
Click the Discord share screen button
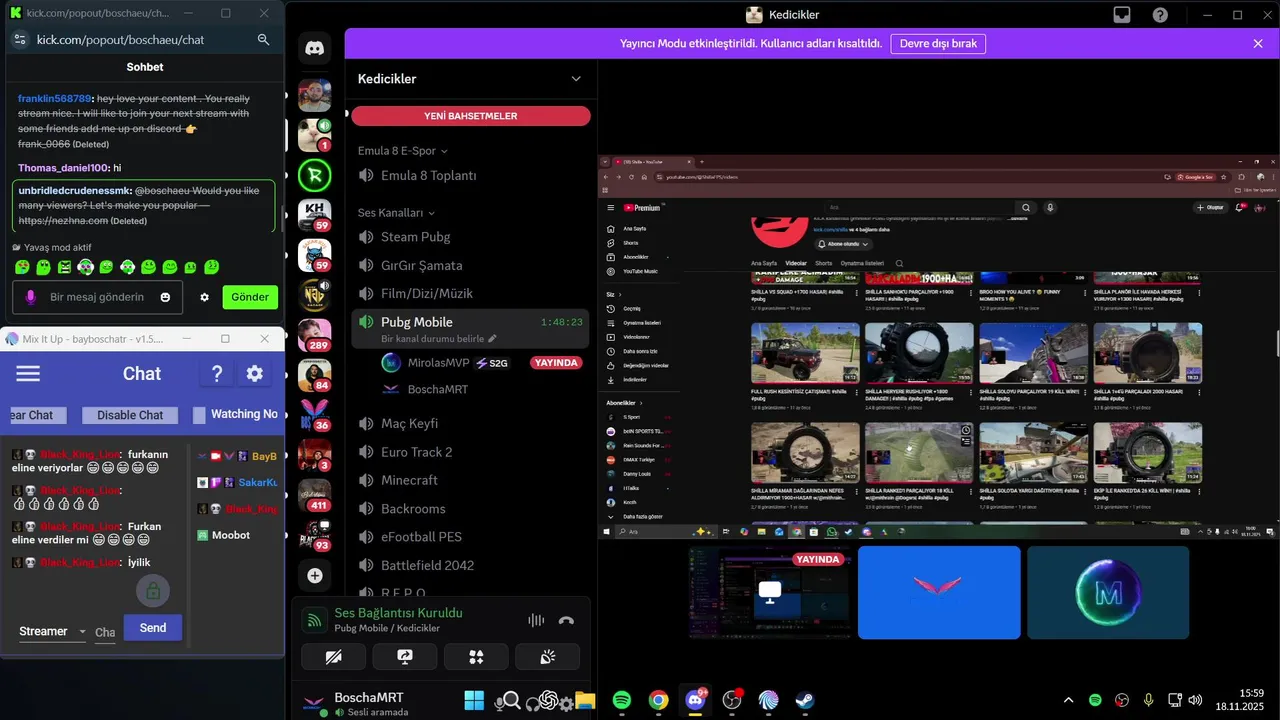click(x=405, y=656)
